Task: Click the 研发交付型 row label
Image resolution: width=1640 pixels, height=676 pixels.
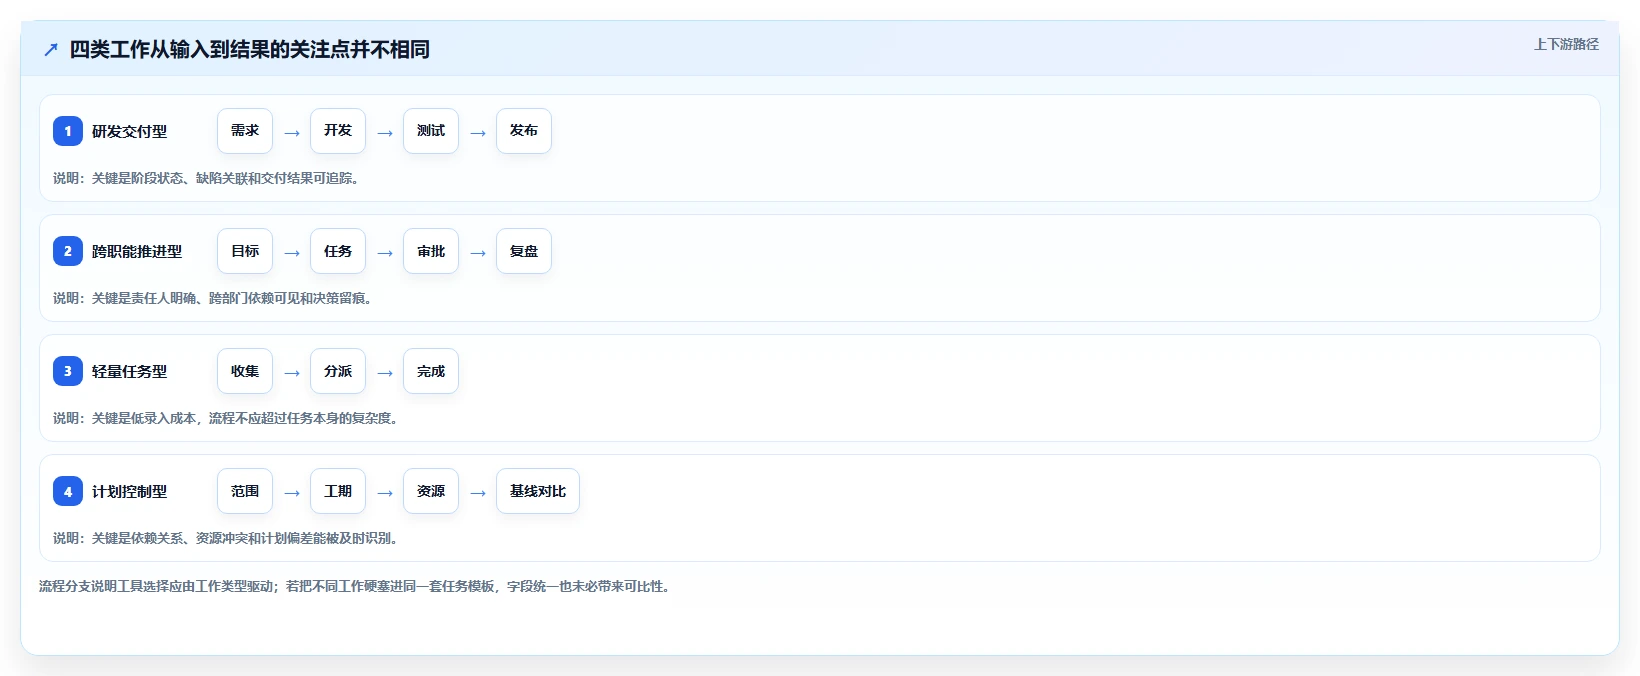Action: point(130,131)
